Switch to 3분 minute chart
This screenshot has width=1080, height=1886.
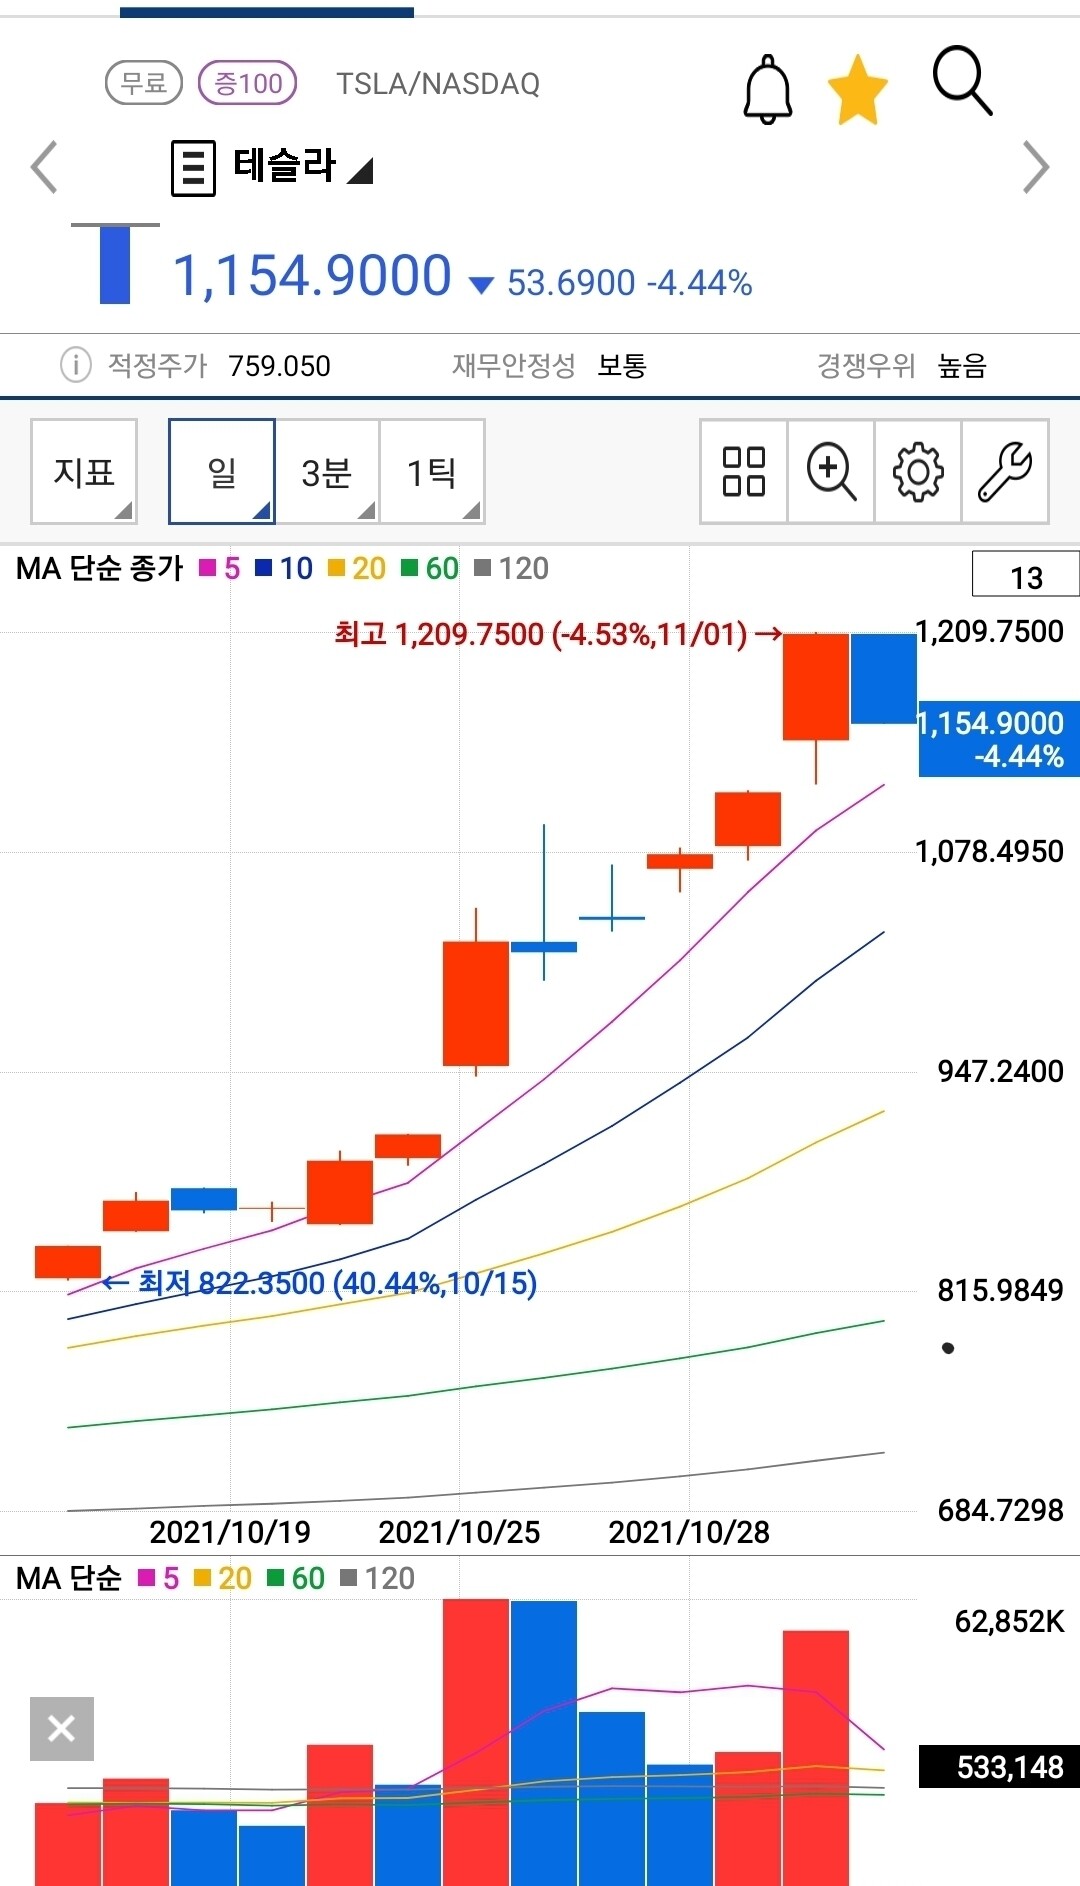[327, 472]
